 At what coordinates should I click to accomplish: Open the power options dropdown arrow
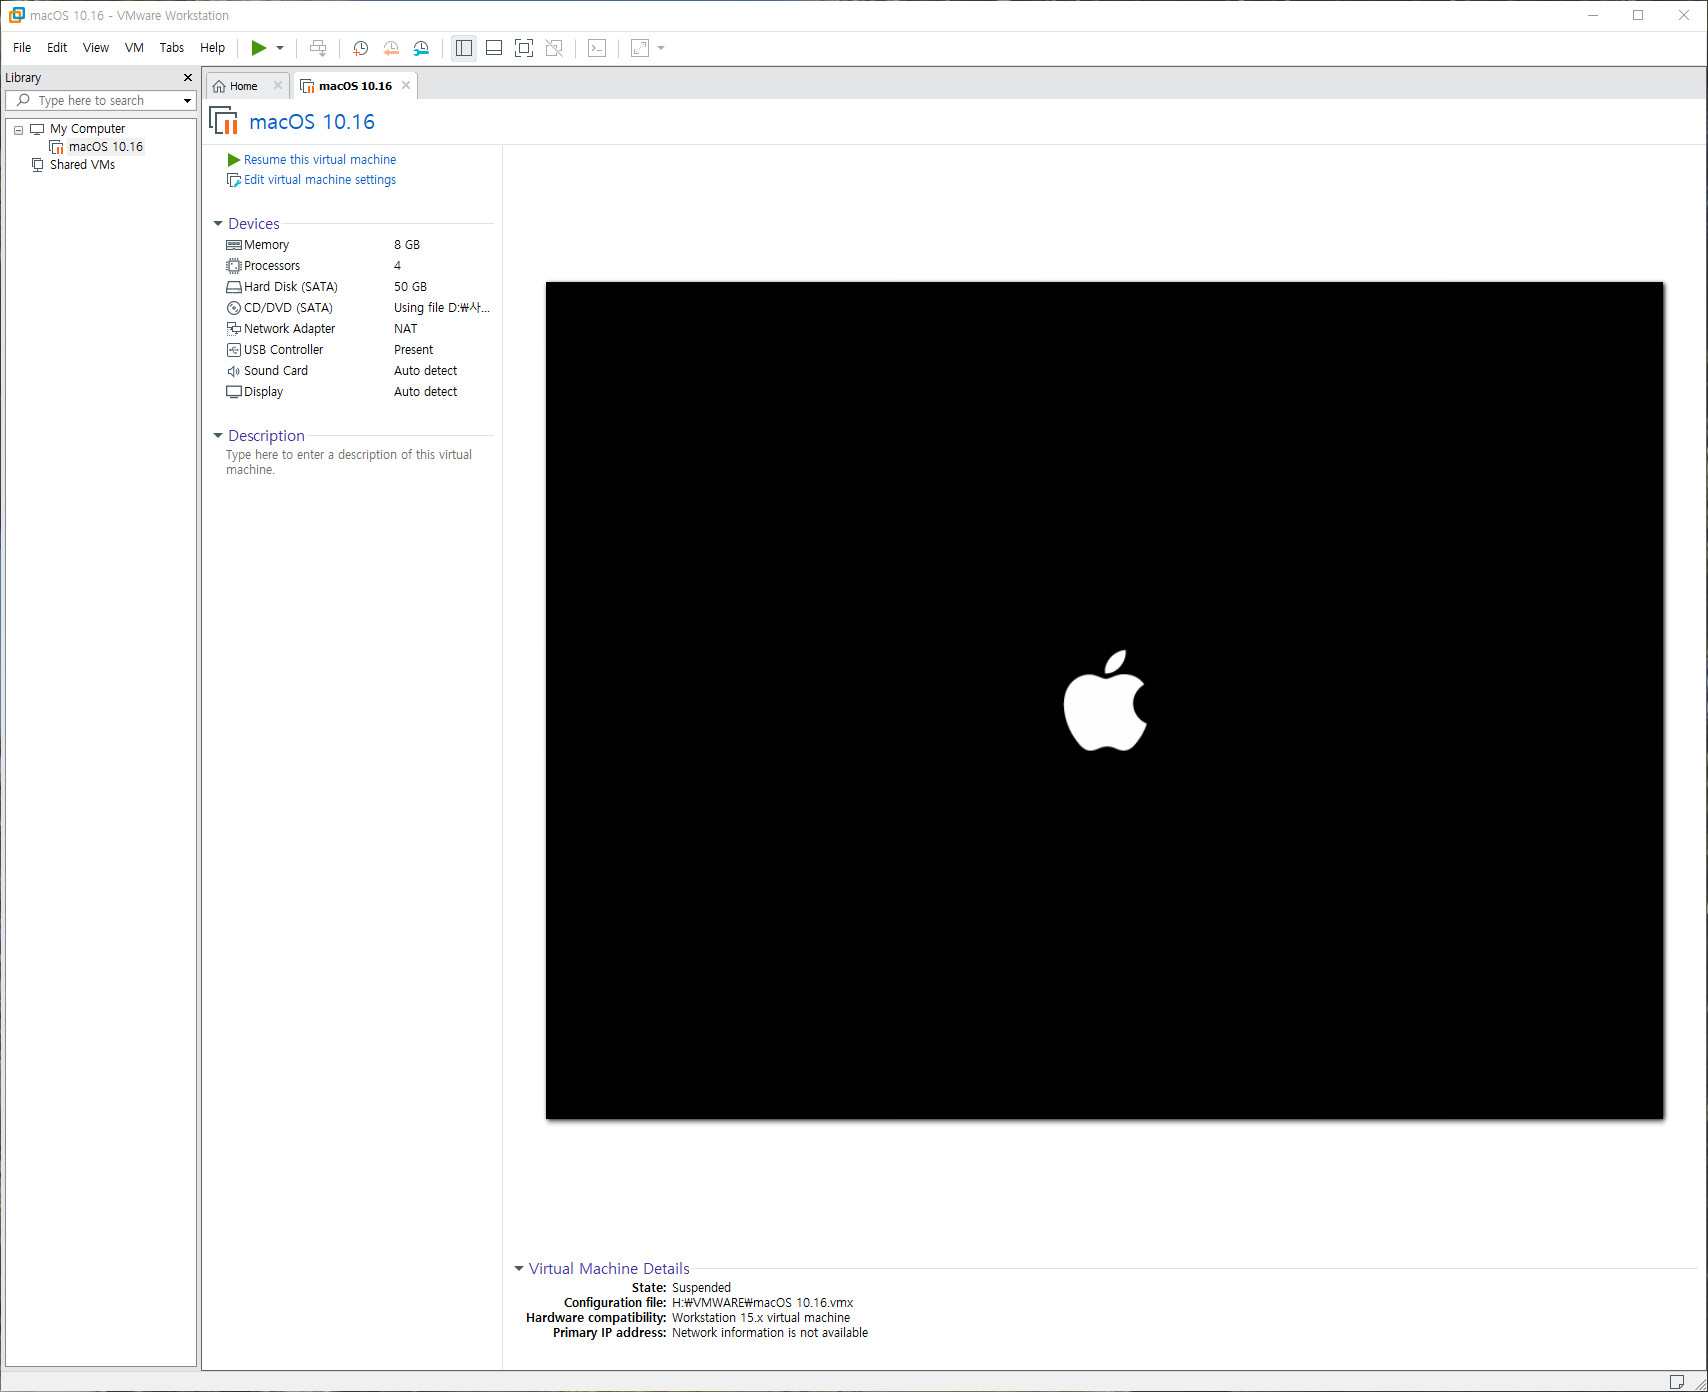(x=280, y=48)
